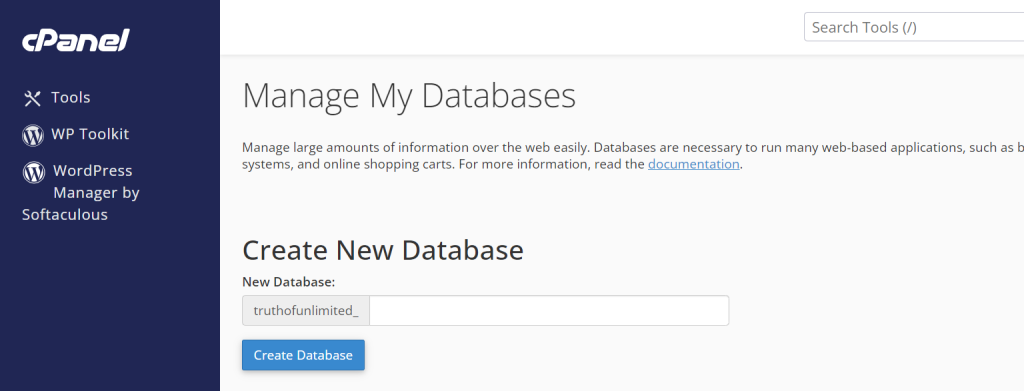Click the New Database: label
The image size is (1024, 391).
coord(288,282)
